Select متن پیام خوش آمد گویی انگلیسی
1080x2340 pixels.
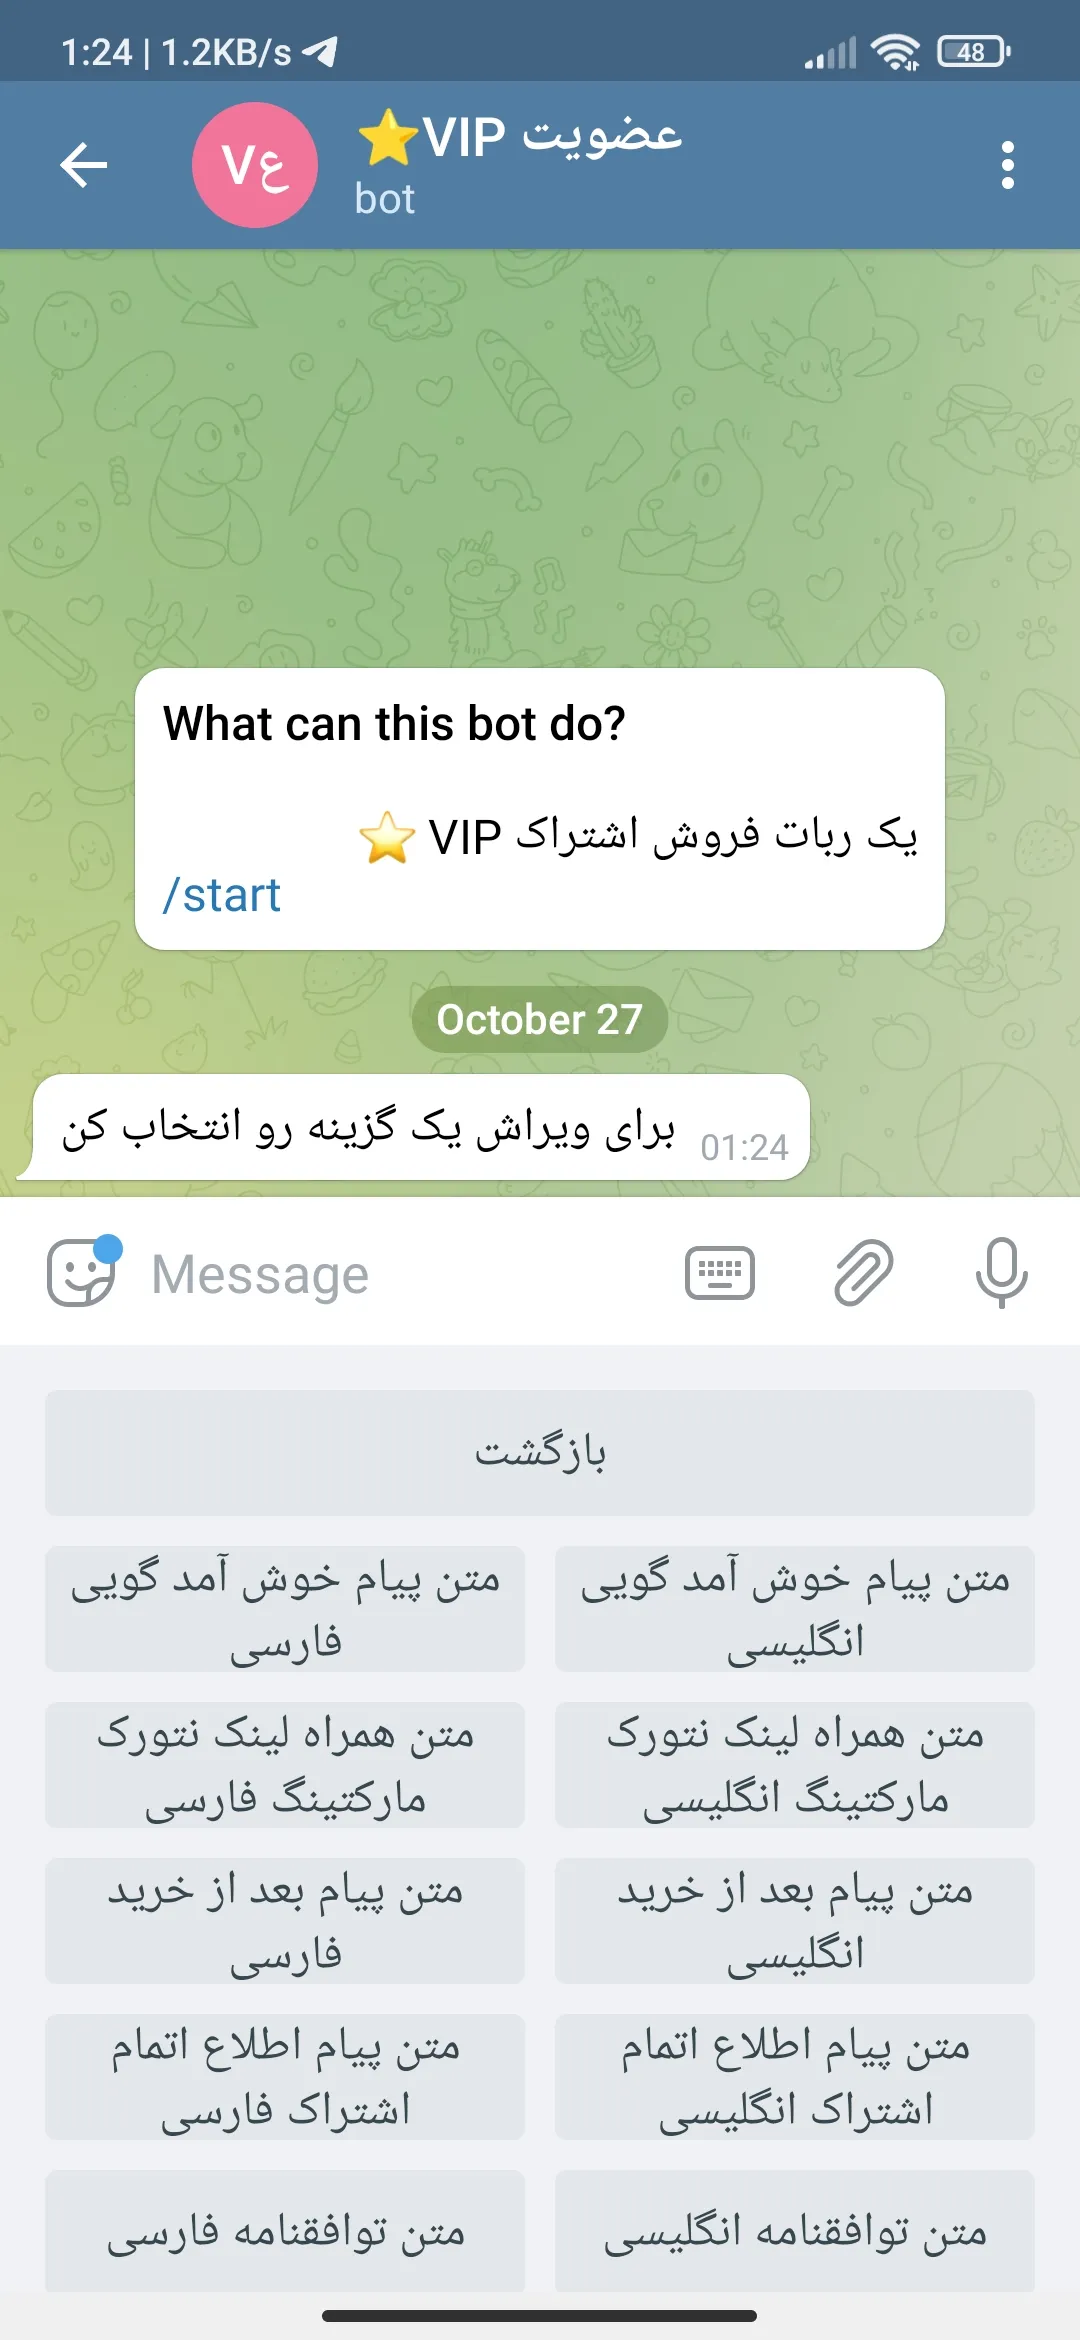pos(795,1609)
